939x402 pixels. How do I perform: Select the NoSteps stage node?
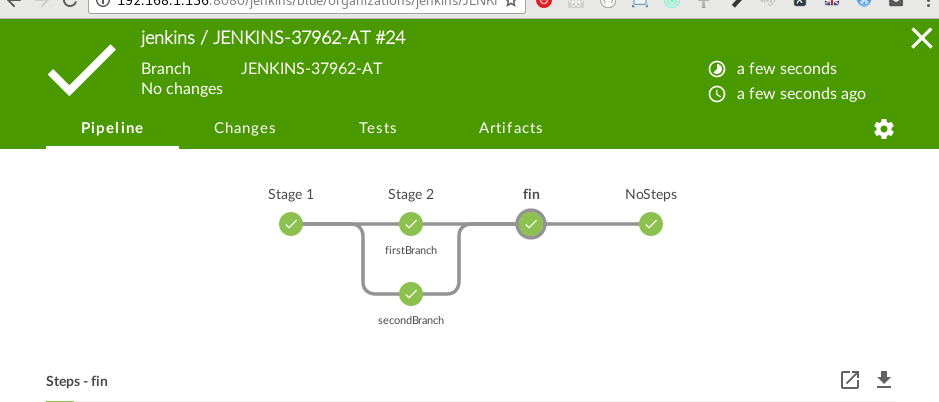[x=651, y=224]
